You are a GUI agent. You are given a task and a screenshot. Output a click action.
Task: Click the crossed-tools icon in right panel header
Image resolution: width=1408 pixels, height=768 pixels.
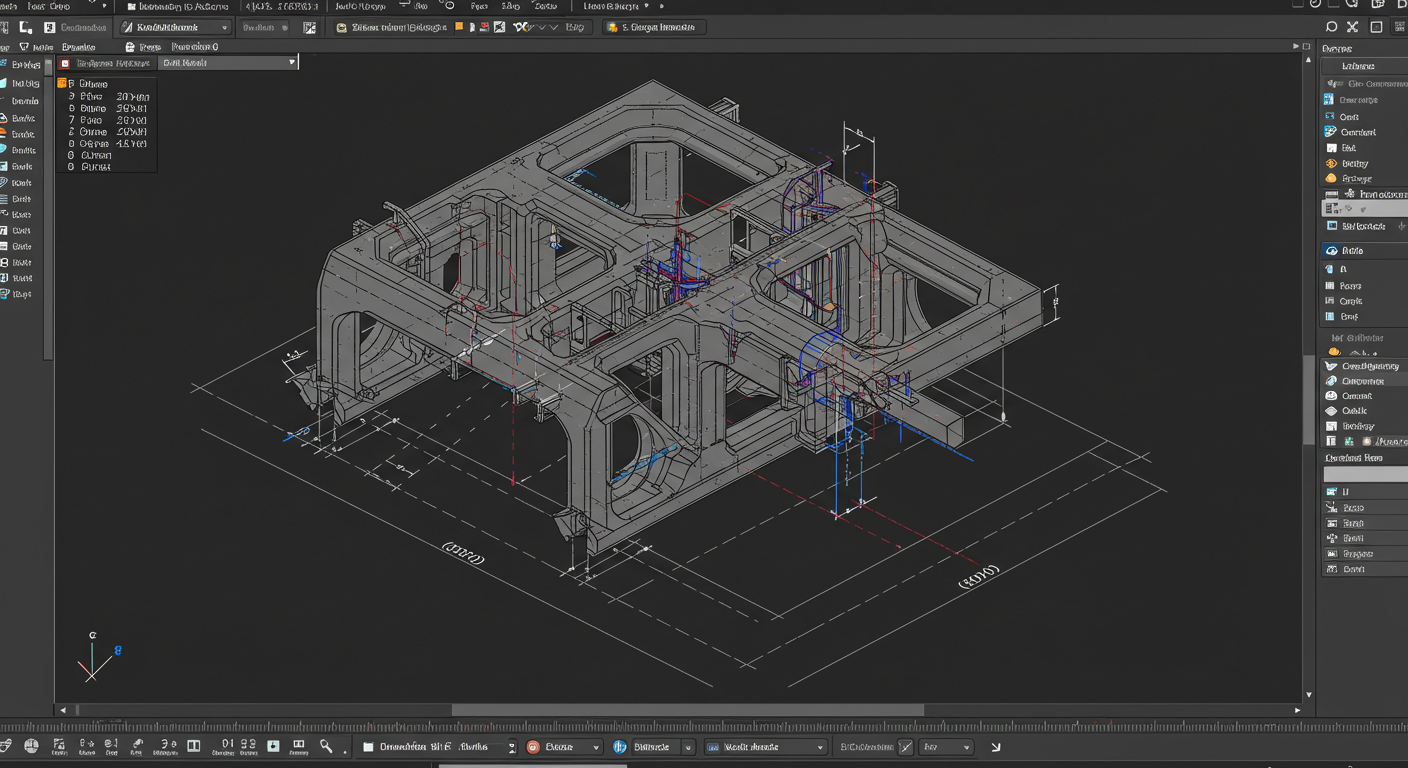tap(1353, 27)
